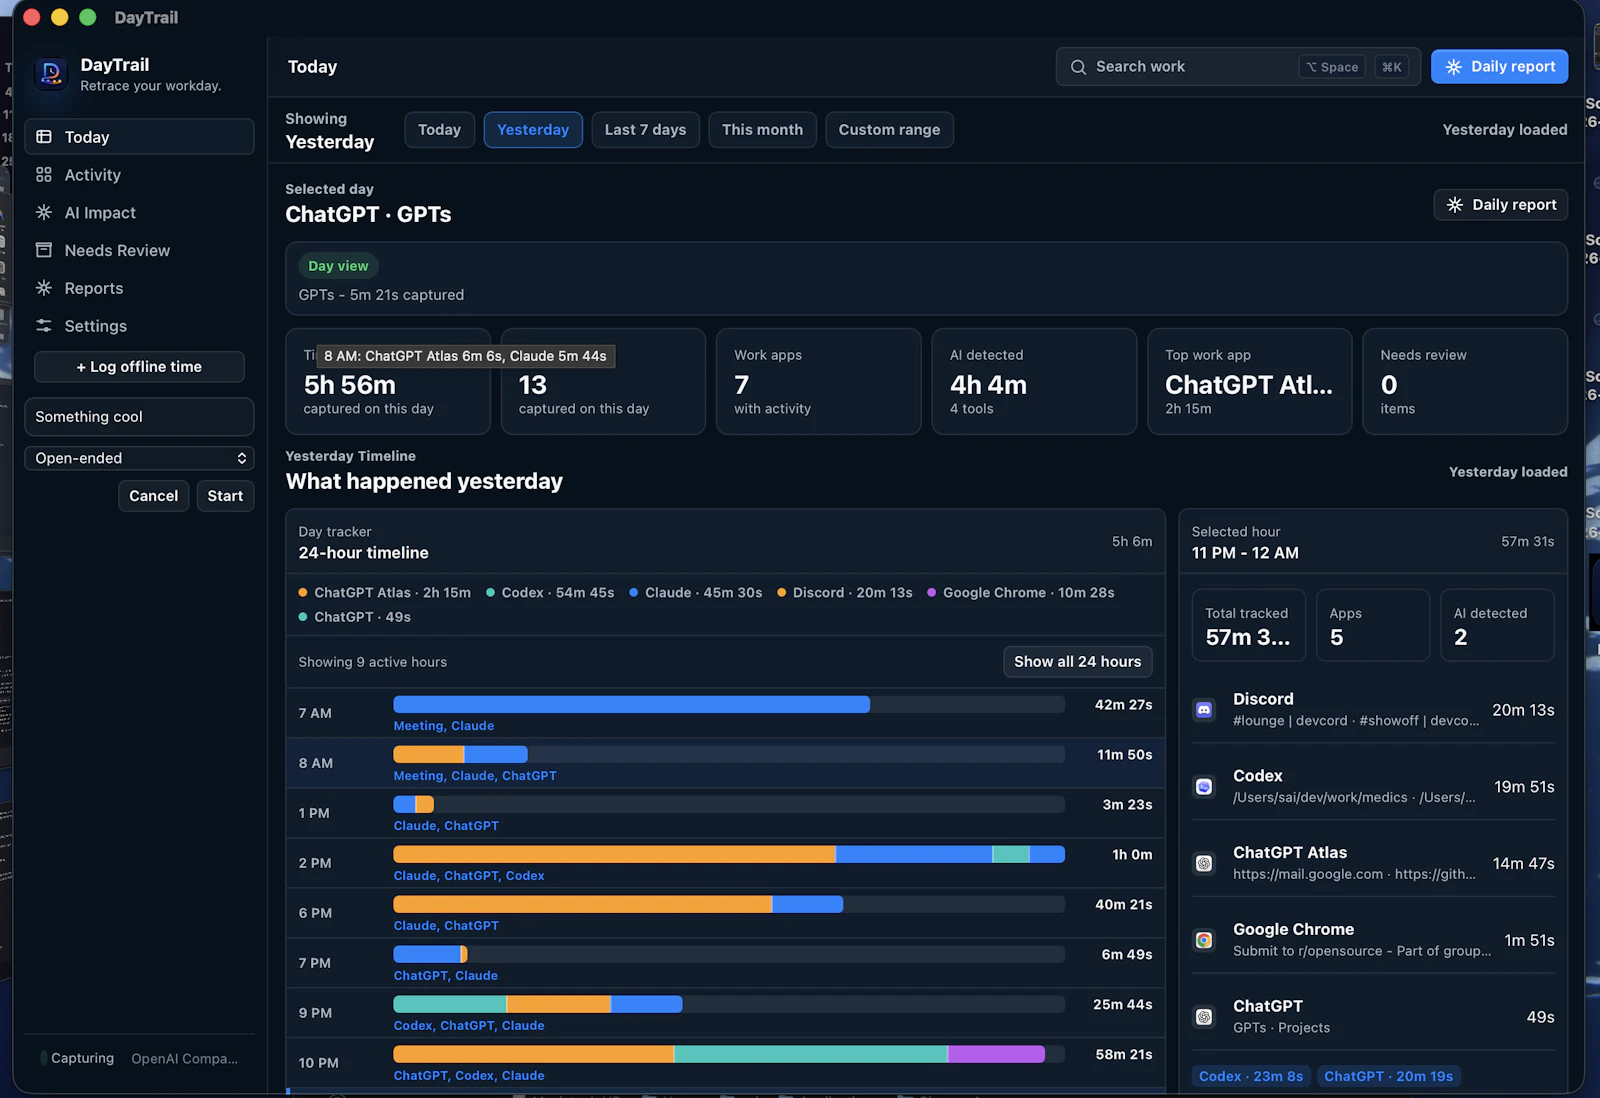This screenshot has width=1600, height=1098.
Task: Click Daily report beside Selected day
Action: (1500, 205)
